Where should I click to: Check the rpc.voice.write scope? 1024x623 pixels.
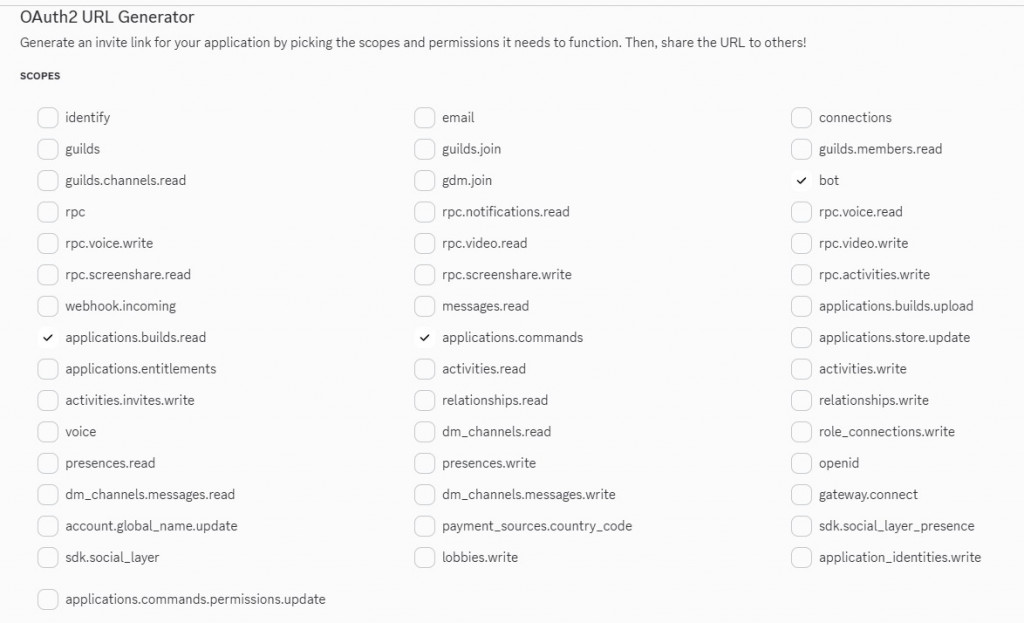coord(48,243)
